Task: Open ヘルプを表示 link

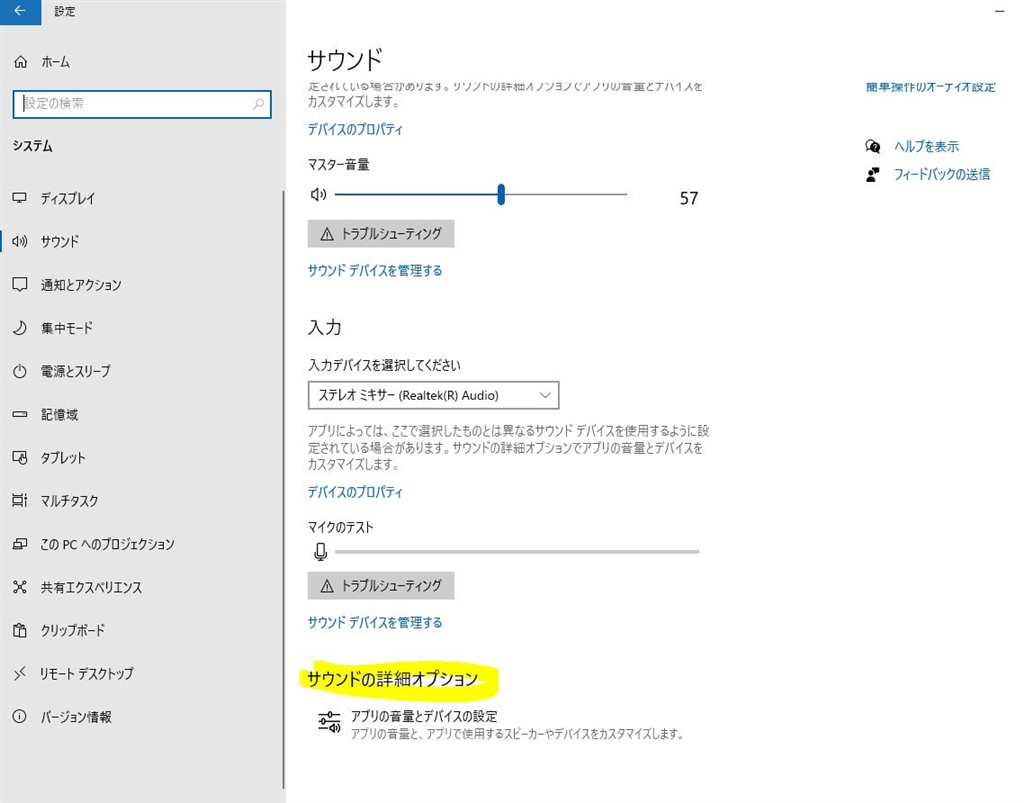Action: [x=926, y=146]
